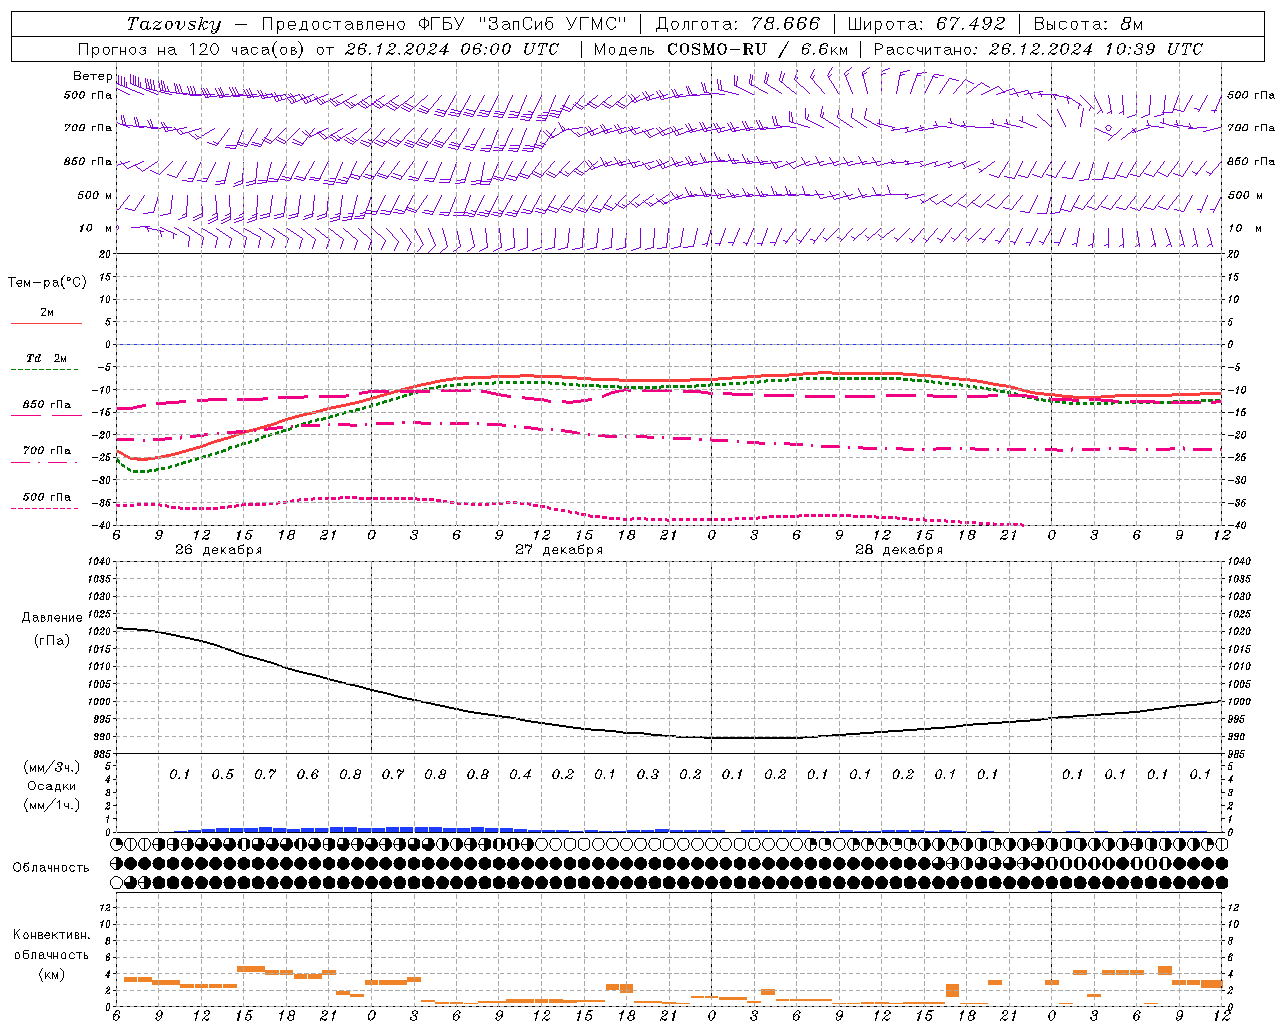Click the Модель COSMO-RU / 6.6км text
The image size is (1280, 1024).
[720, 49]
